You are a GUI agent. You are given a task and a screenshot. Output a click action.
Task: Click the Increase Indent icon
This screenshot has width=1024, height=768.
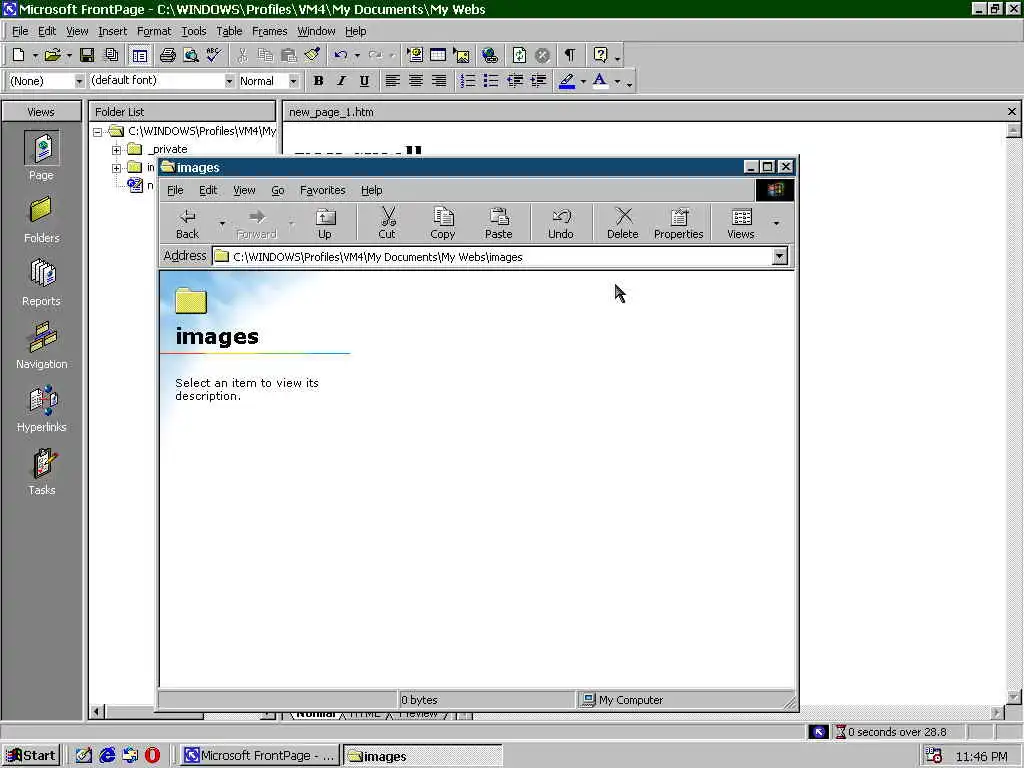click(538, 81)
